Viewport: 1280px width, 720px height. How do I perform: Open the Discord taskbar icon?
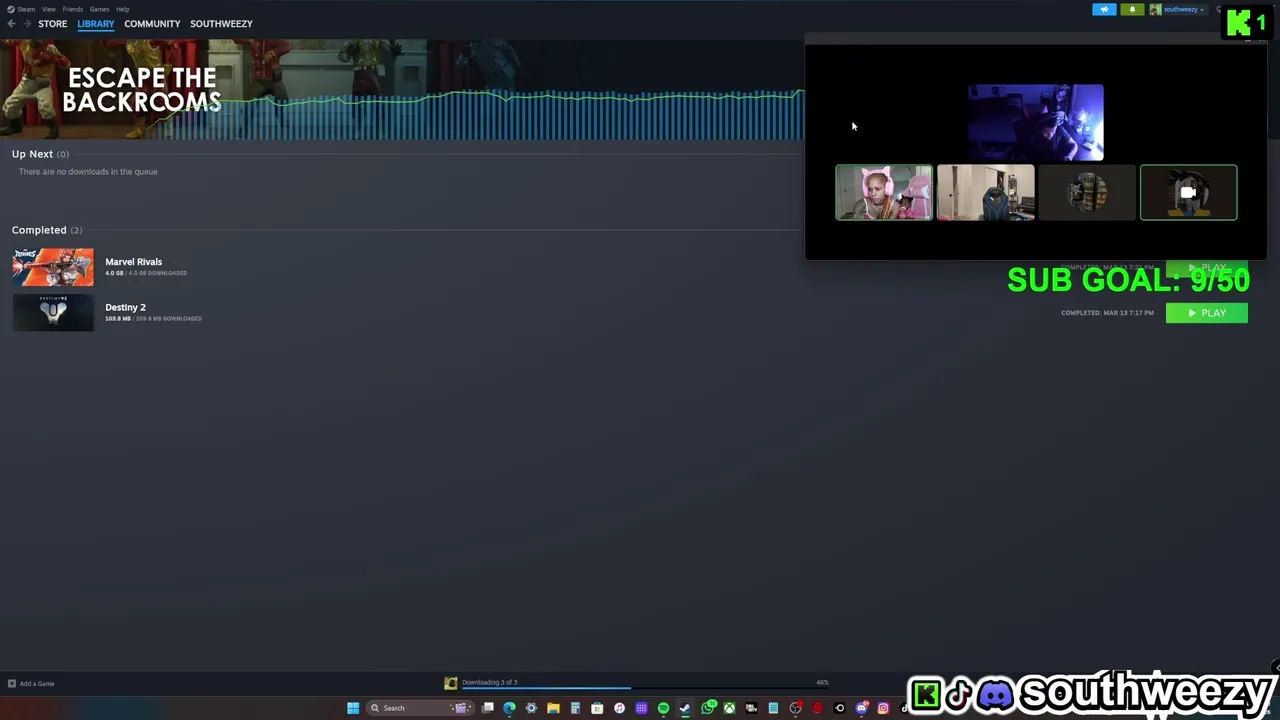pyautogui.click(x=862, y=708)
